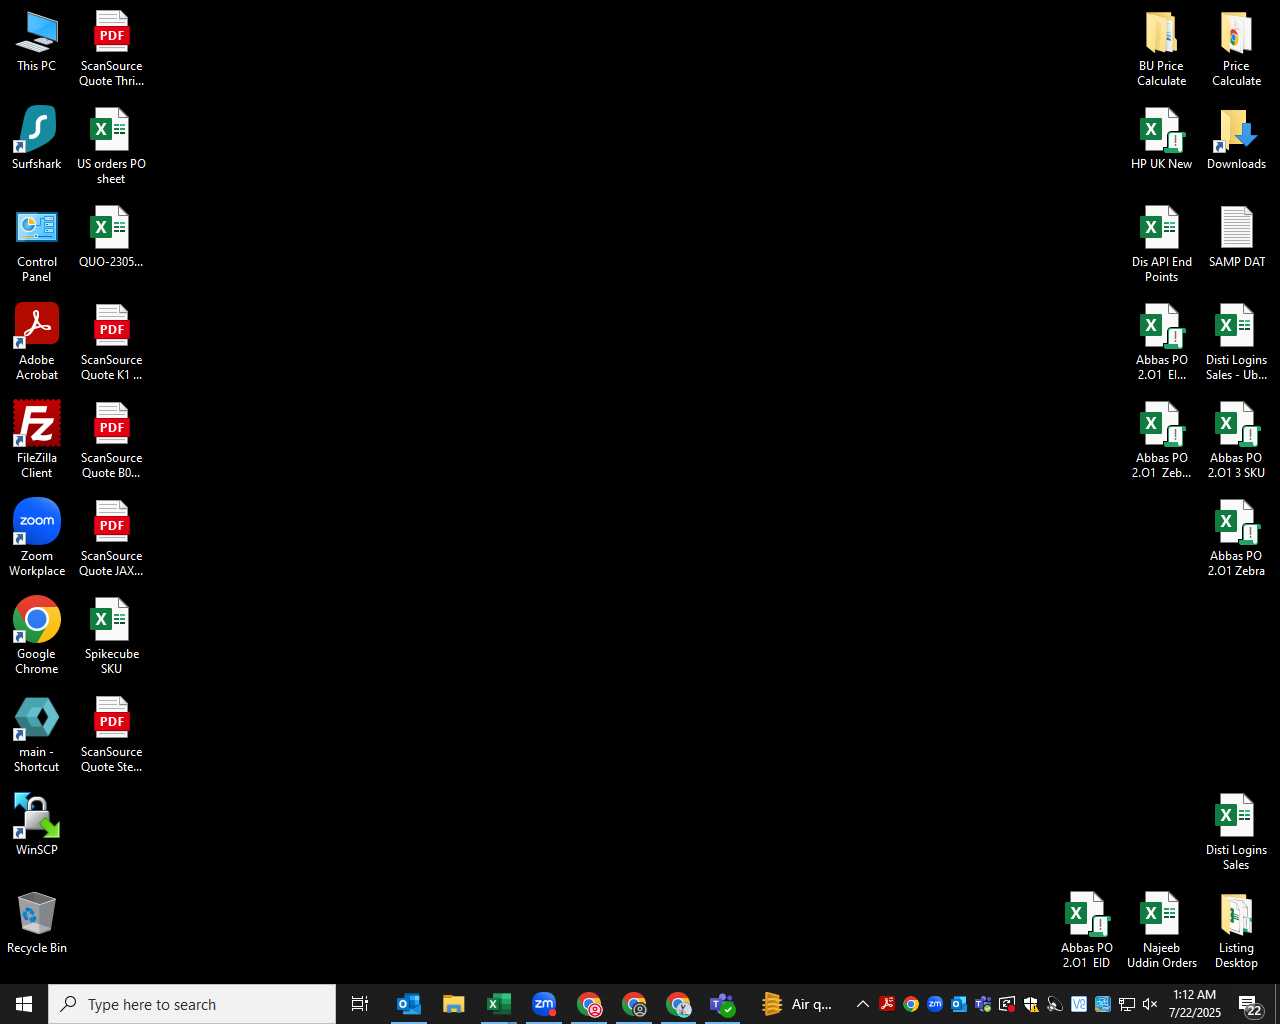Select the Abbas PO 2.01 EID file

tap(1086, 931)
